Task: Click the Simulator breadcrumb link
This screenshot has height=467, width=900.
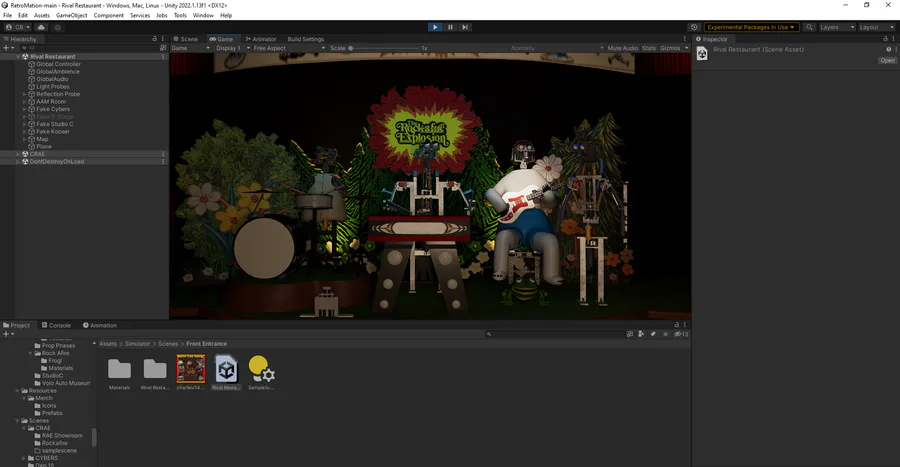Action: coord(138,344)
